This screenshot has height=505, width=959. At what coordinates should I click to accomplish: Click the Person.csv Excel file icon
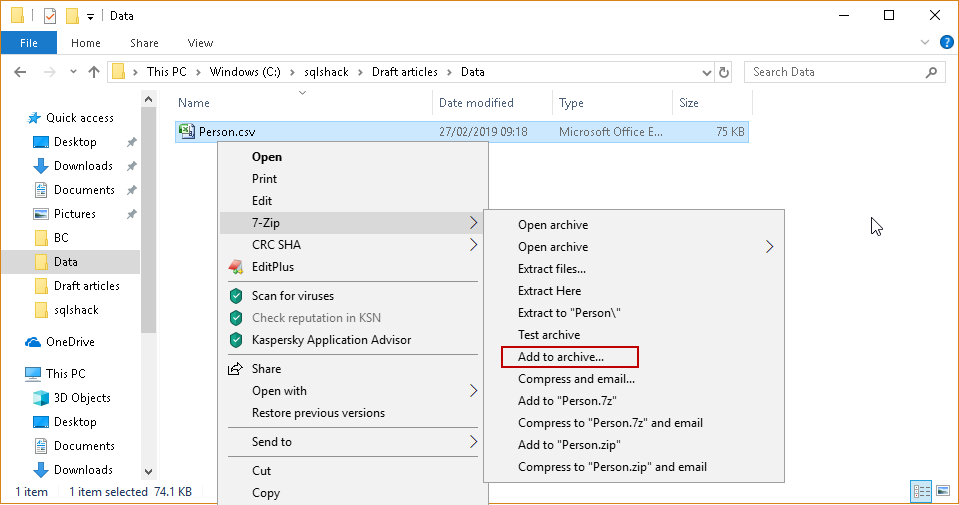(187, 132)
